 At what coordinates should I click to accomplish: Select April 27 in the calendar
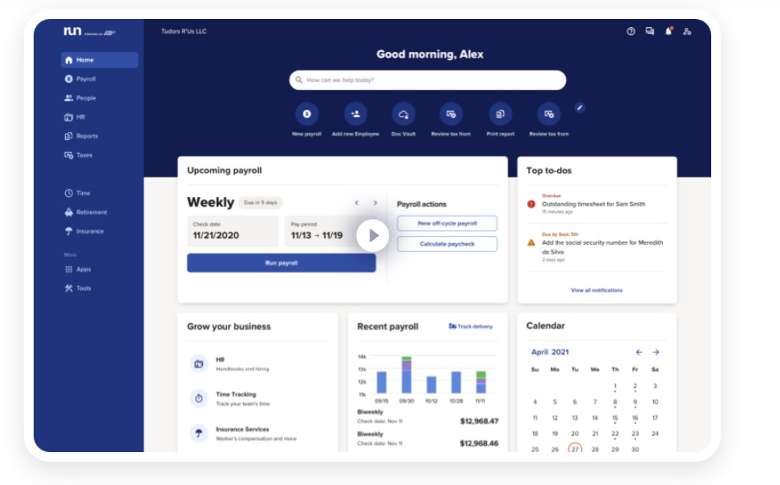coord(575,449)
